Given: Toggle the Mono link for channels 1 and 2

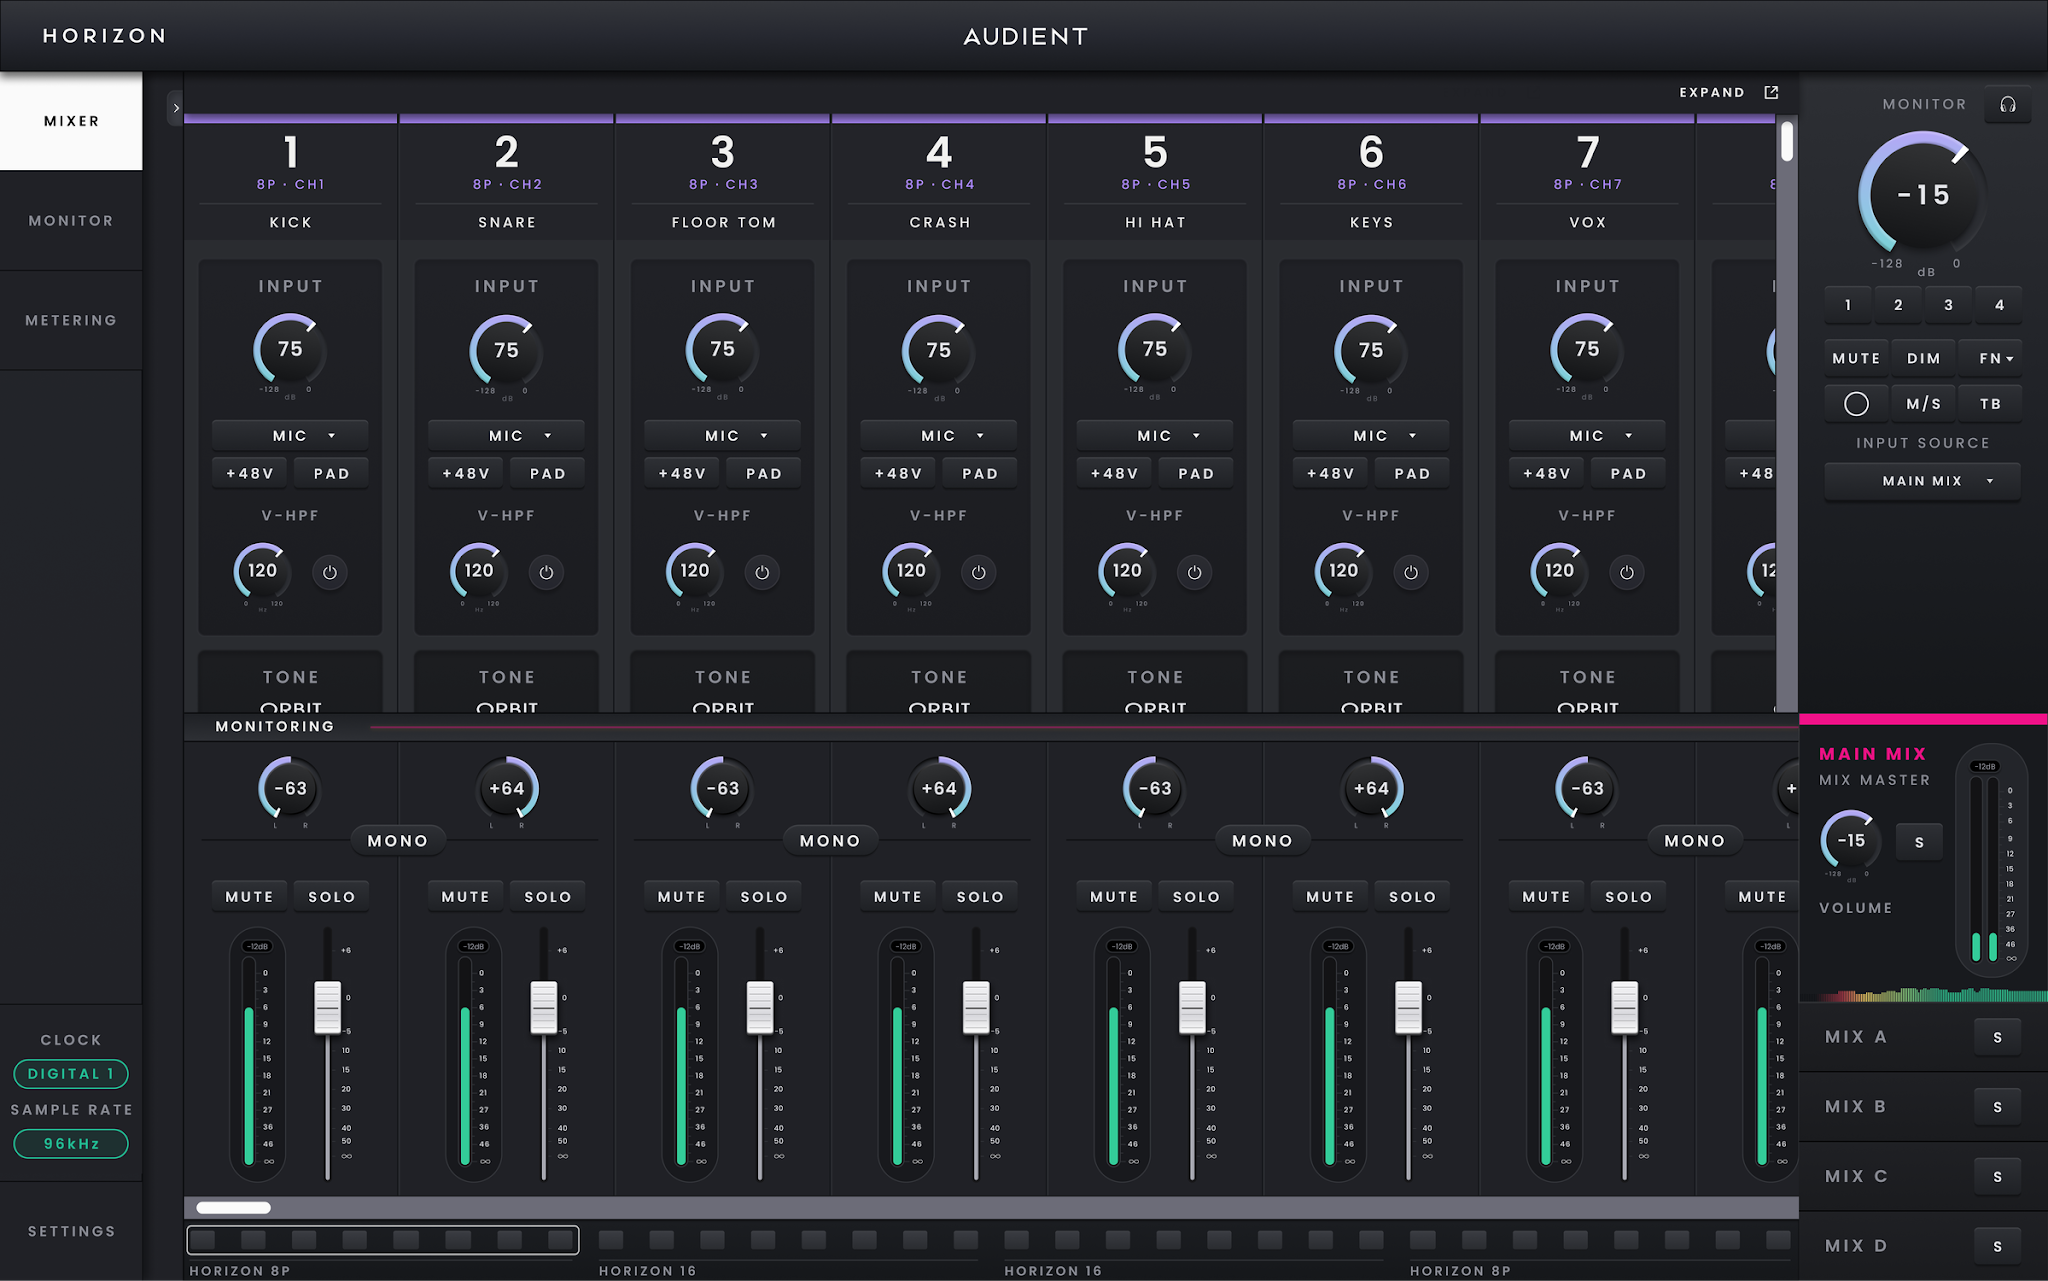Looking at the screenshot, I should (x=398, y=841).
